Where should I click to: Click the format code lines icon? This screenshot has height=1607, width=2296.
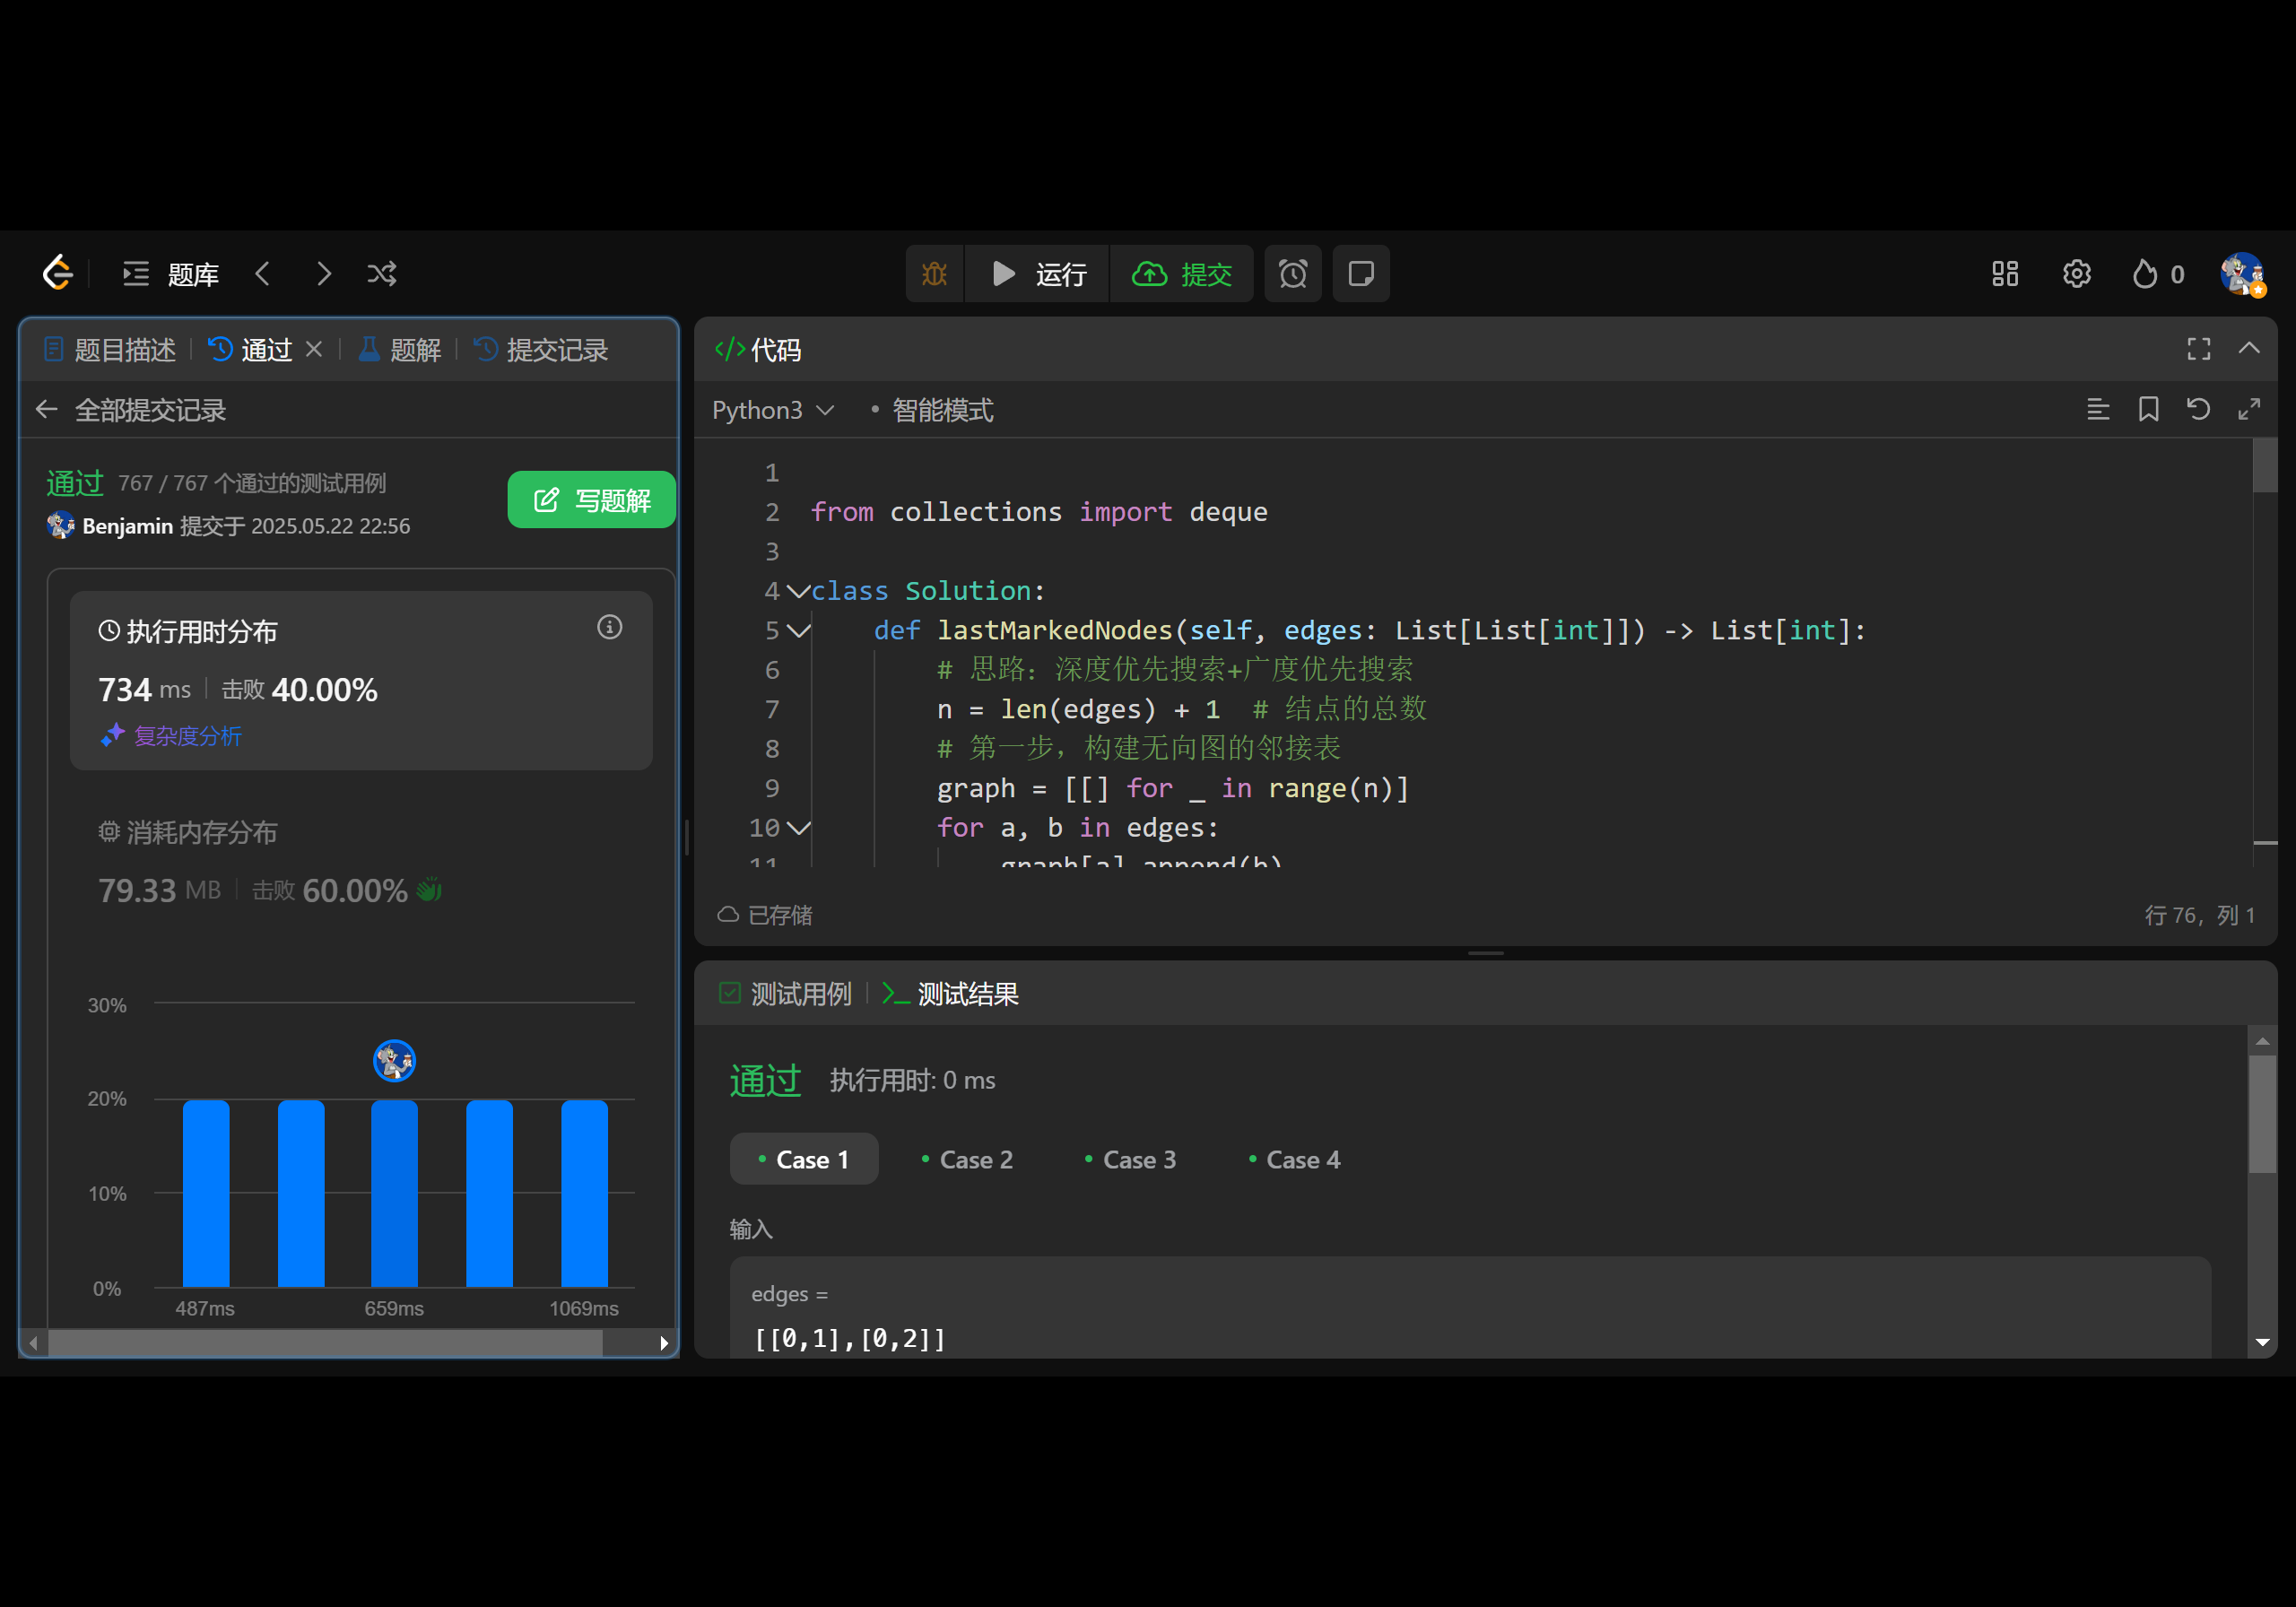[2098, 409]
